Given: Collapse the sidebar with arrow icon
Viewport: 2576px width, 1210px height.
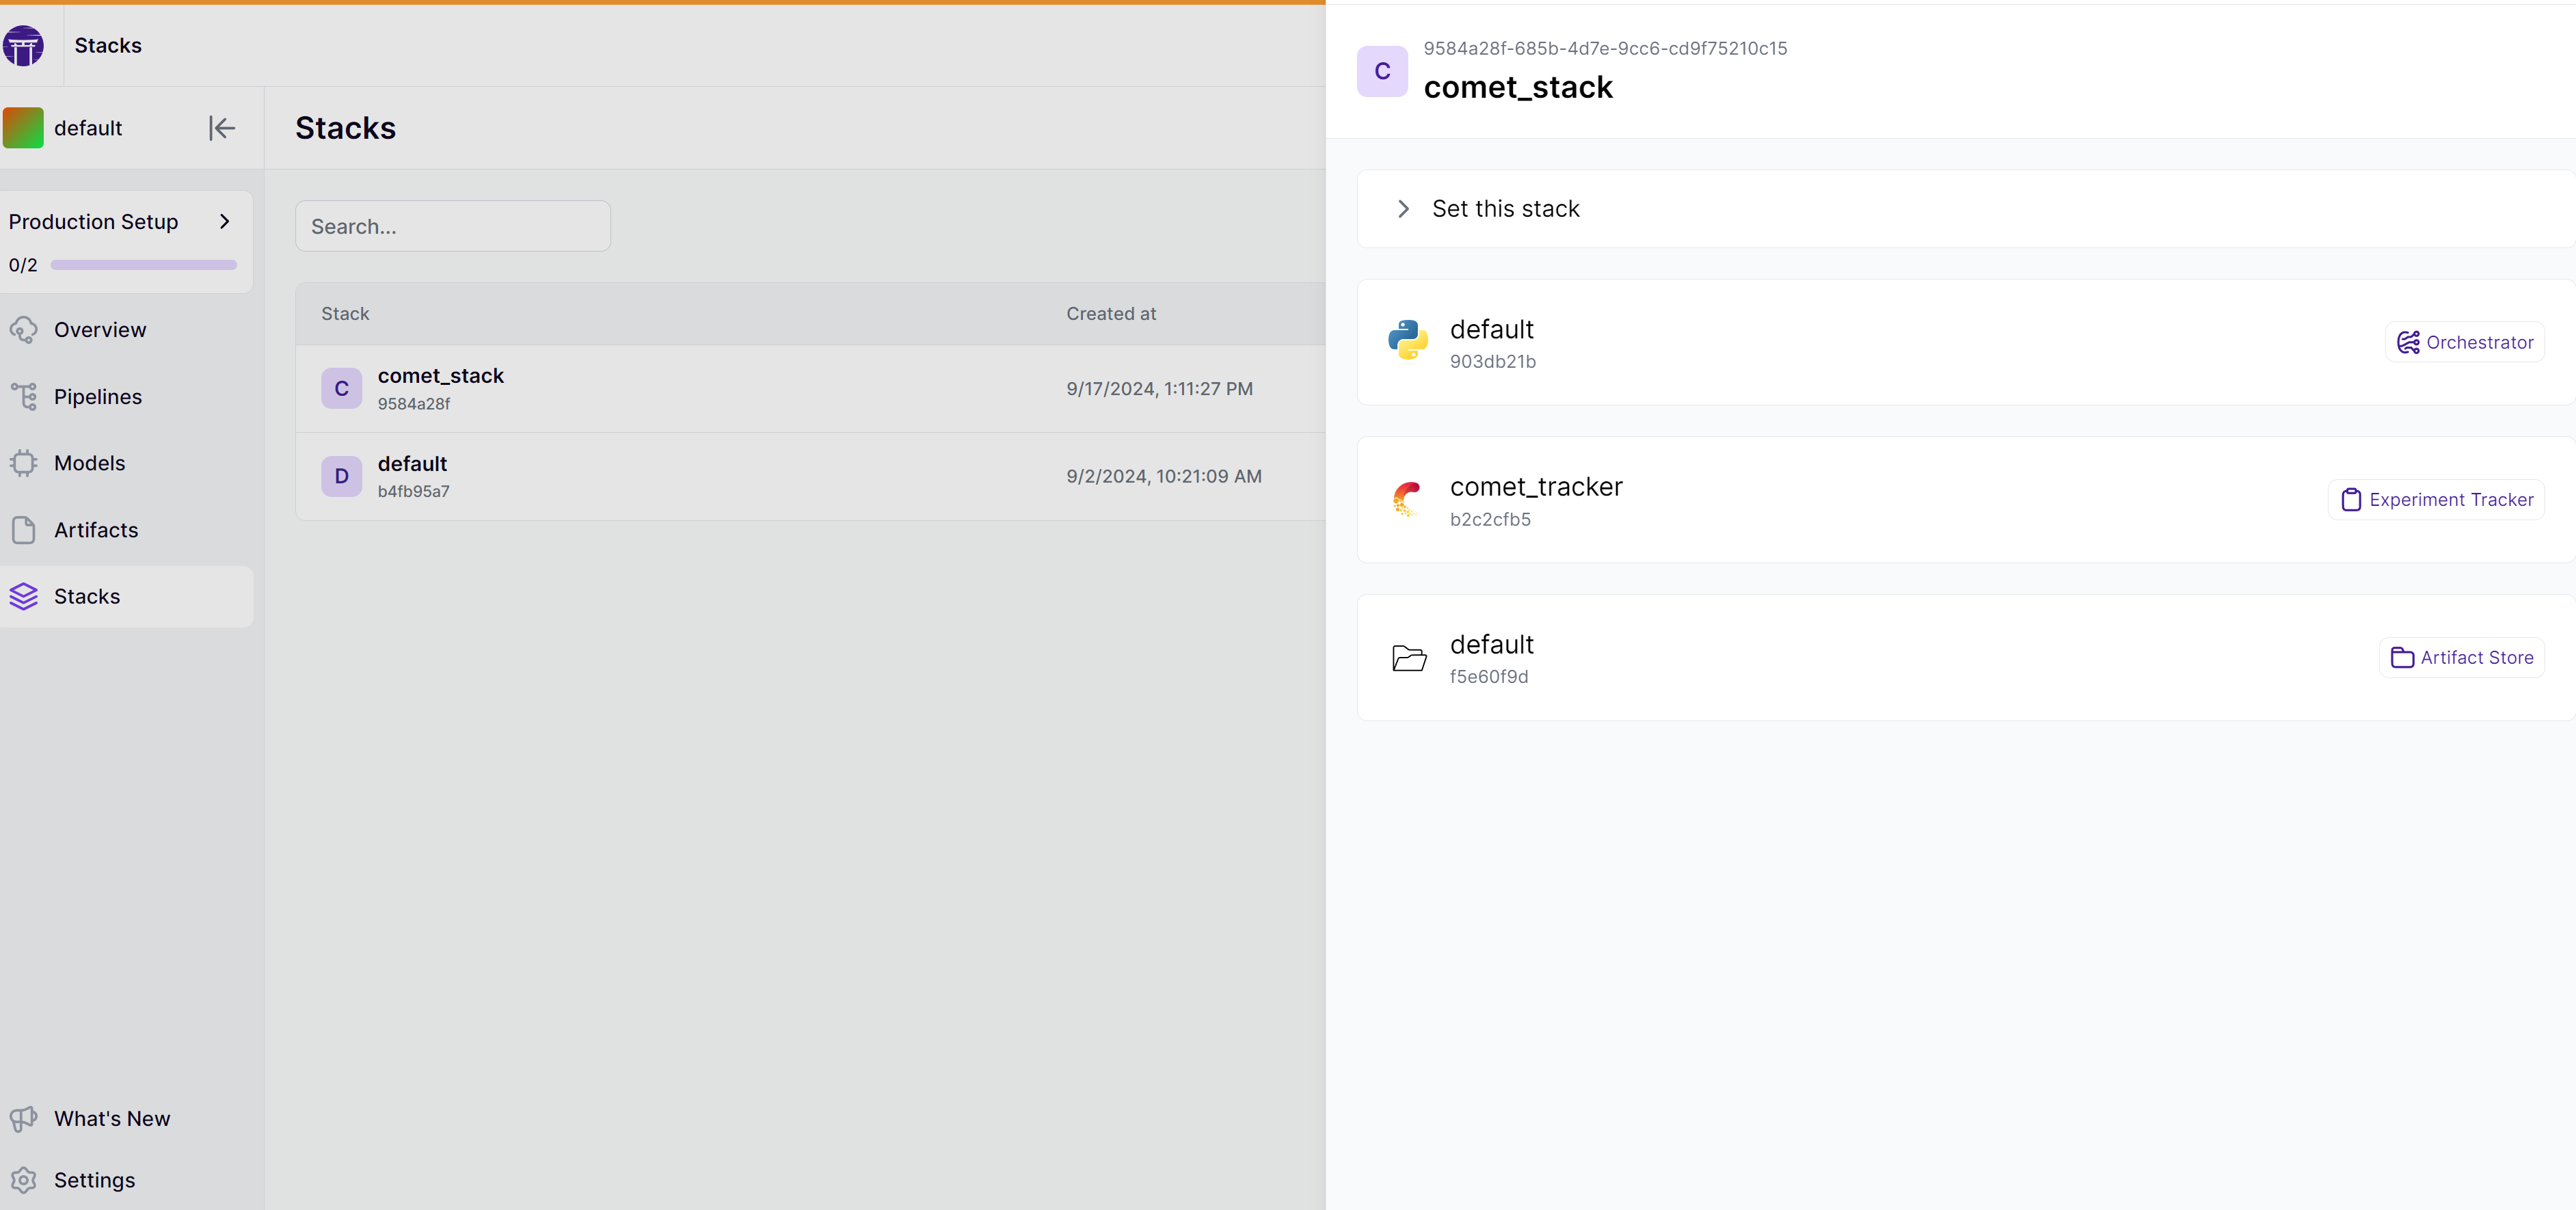Looking at the screenshot, I should pyautogui.click(x=222, y=128).
